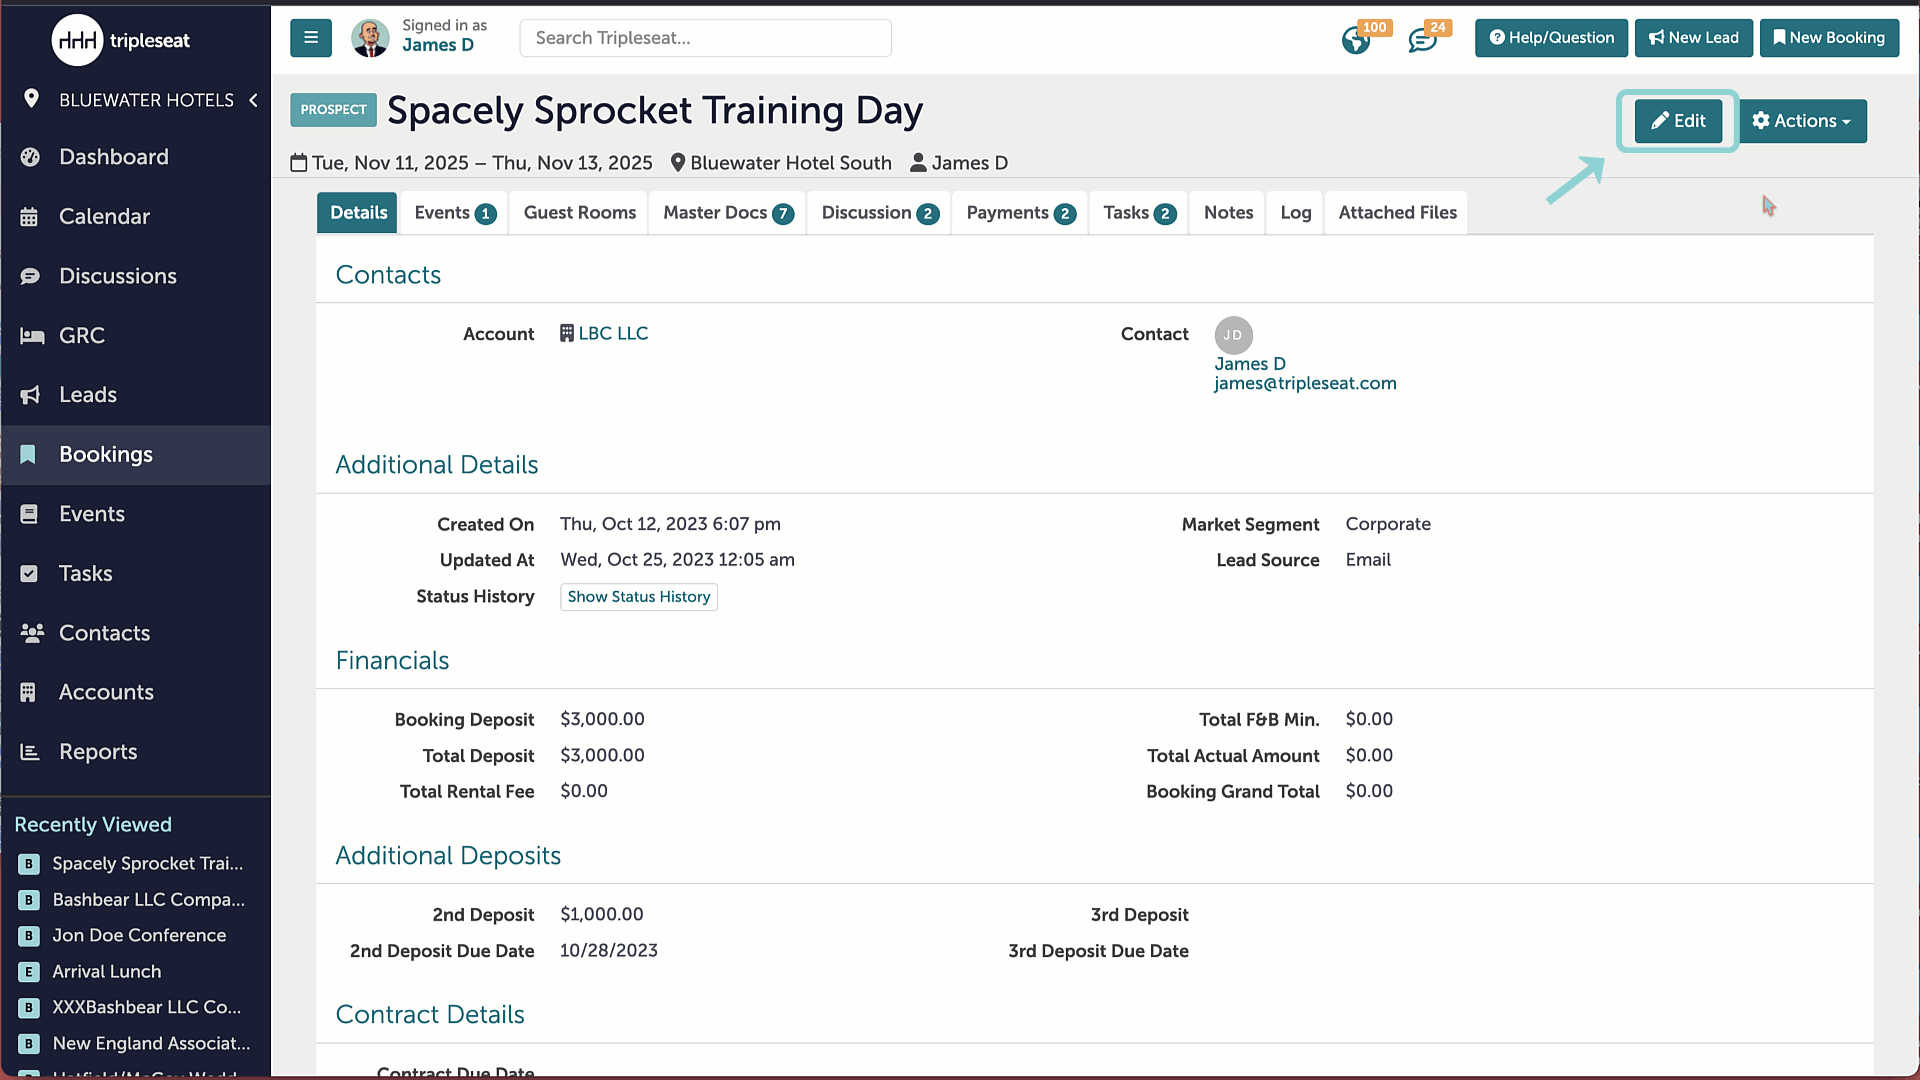Viewport: 1920px width, 1080px height.
Task: Switch to the Payments tab
Action: coord(1018,212)
